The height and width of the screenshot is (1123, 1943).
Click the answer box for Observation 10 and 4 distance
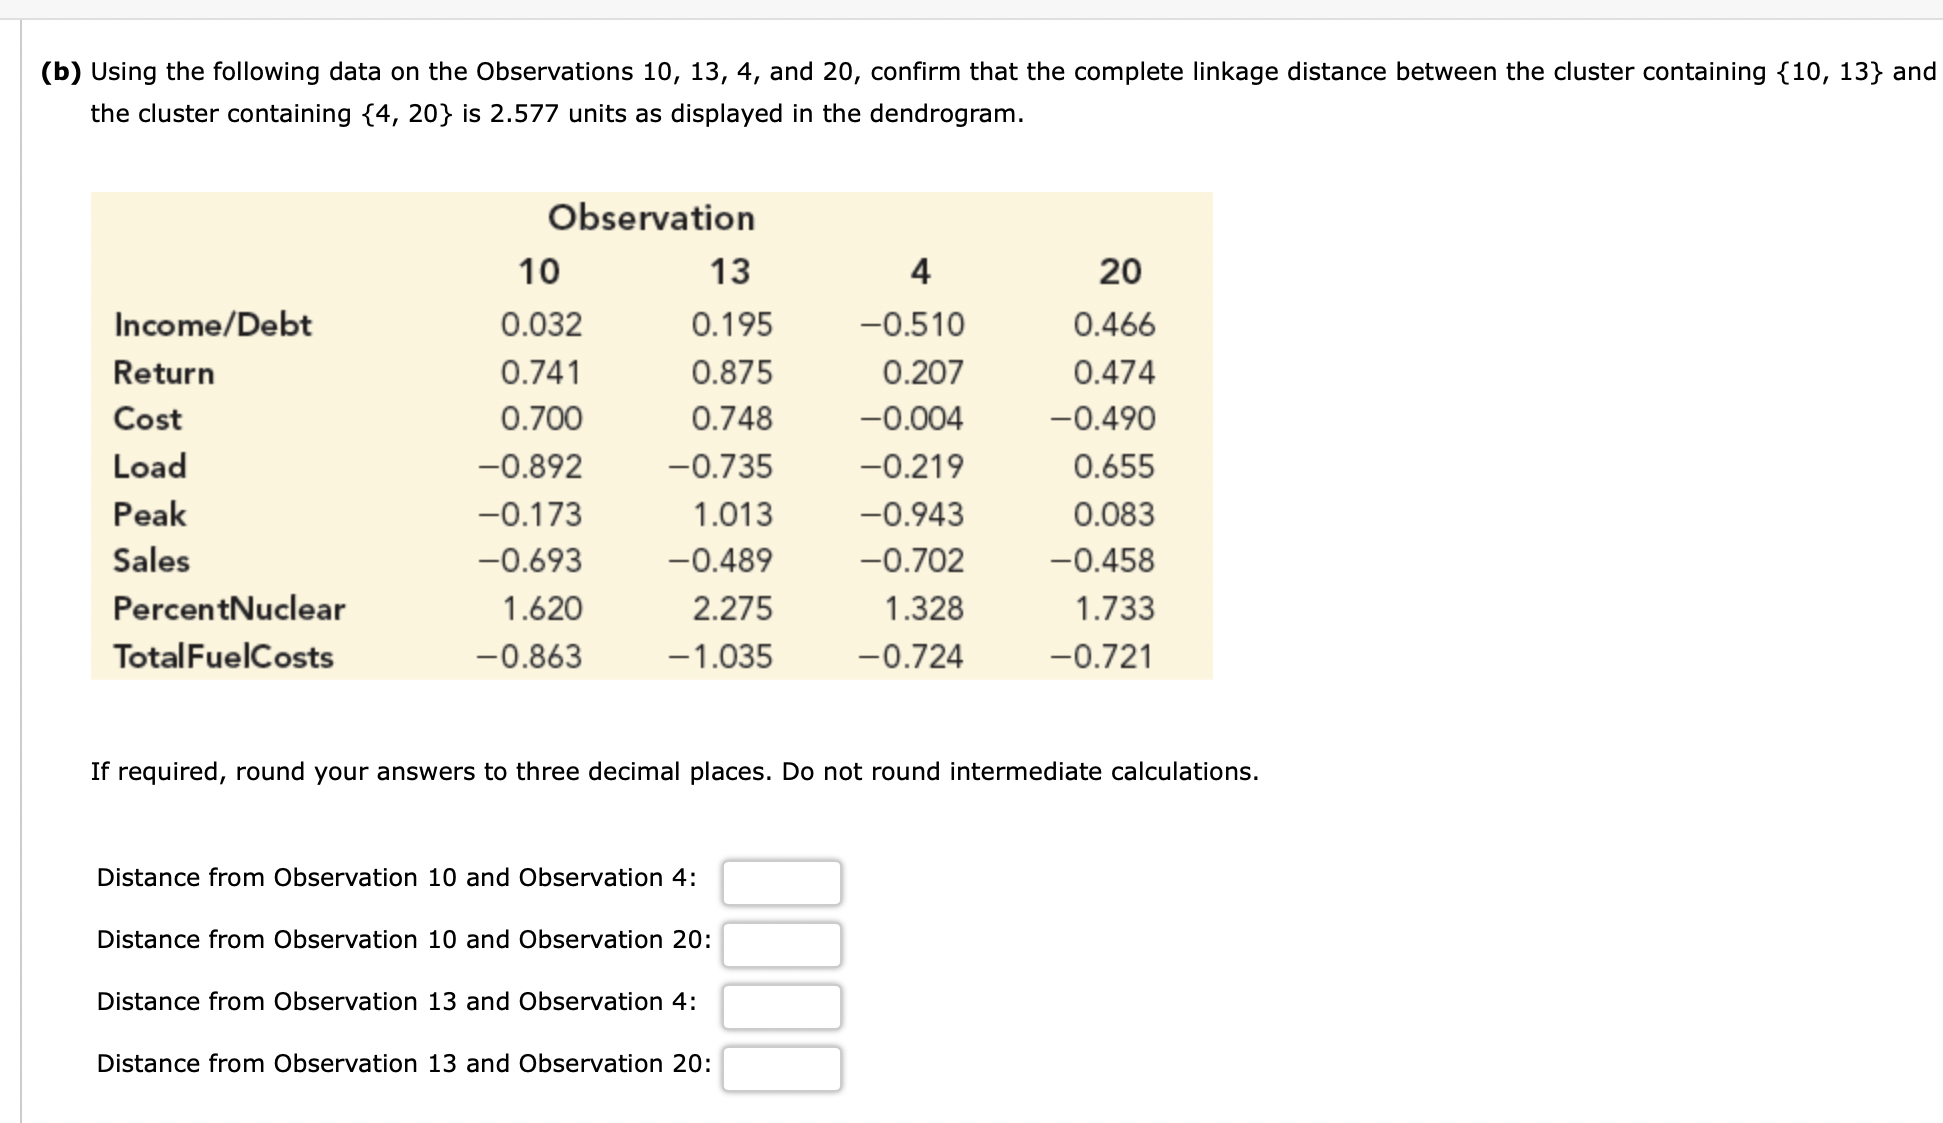click(x=782, y=883)
